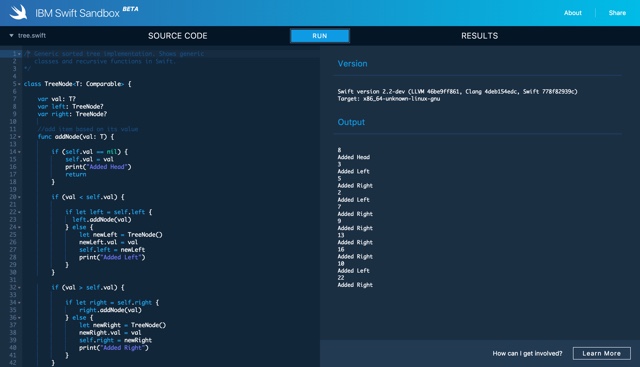Click print("Added Left") code line
Viewport: 640px width, 367px height.
tap(112, 258)
